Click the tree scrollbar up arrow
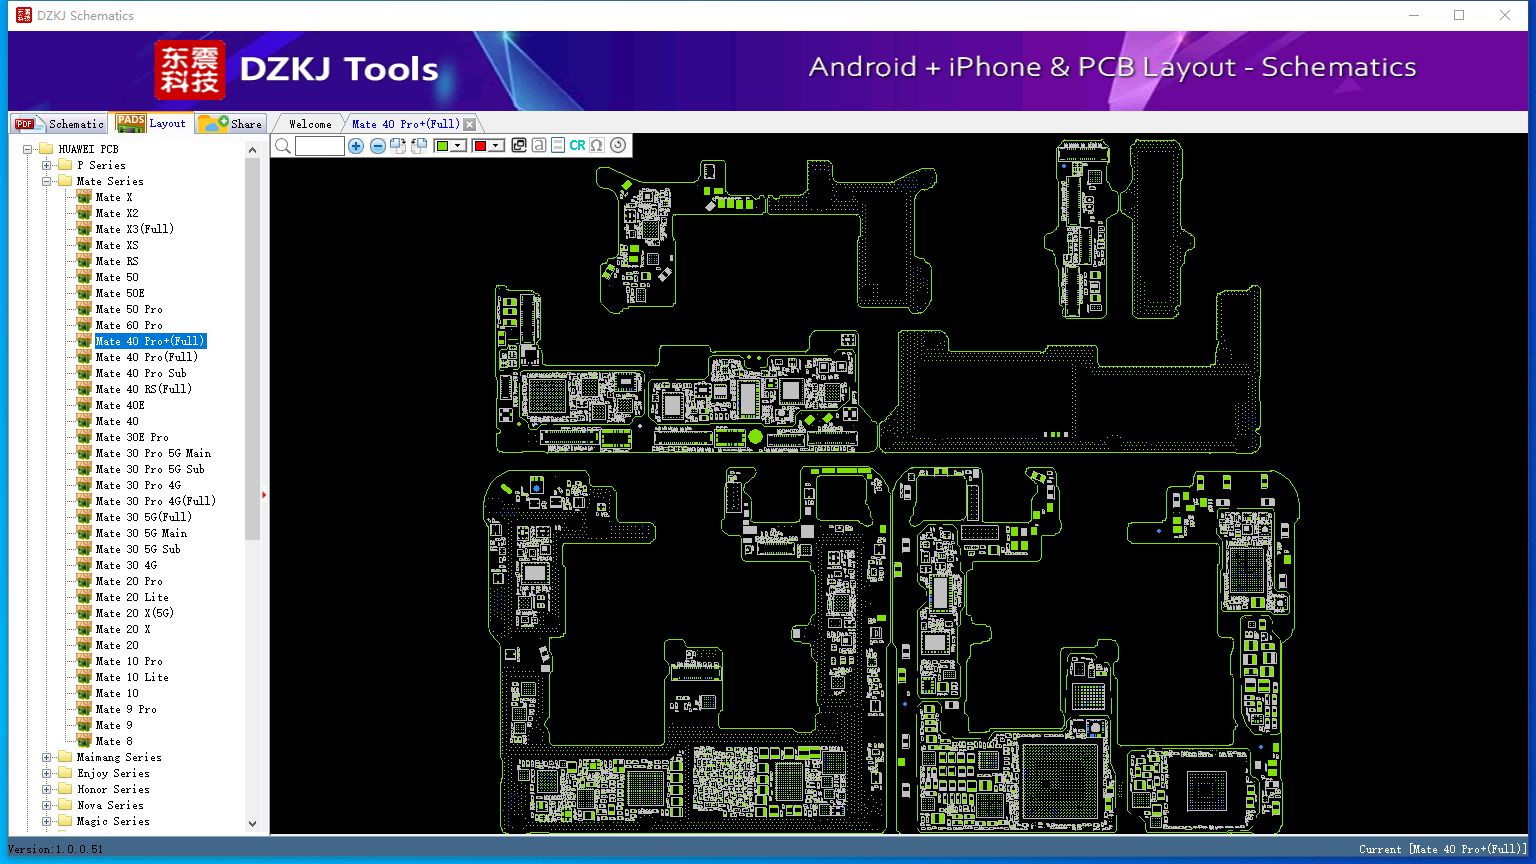Screen dimensions: 1536x864 pos(252,149)
